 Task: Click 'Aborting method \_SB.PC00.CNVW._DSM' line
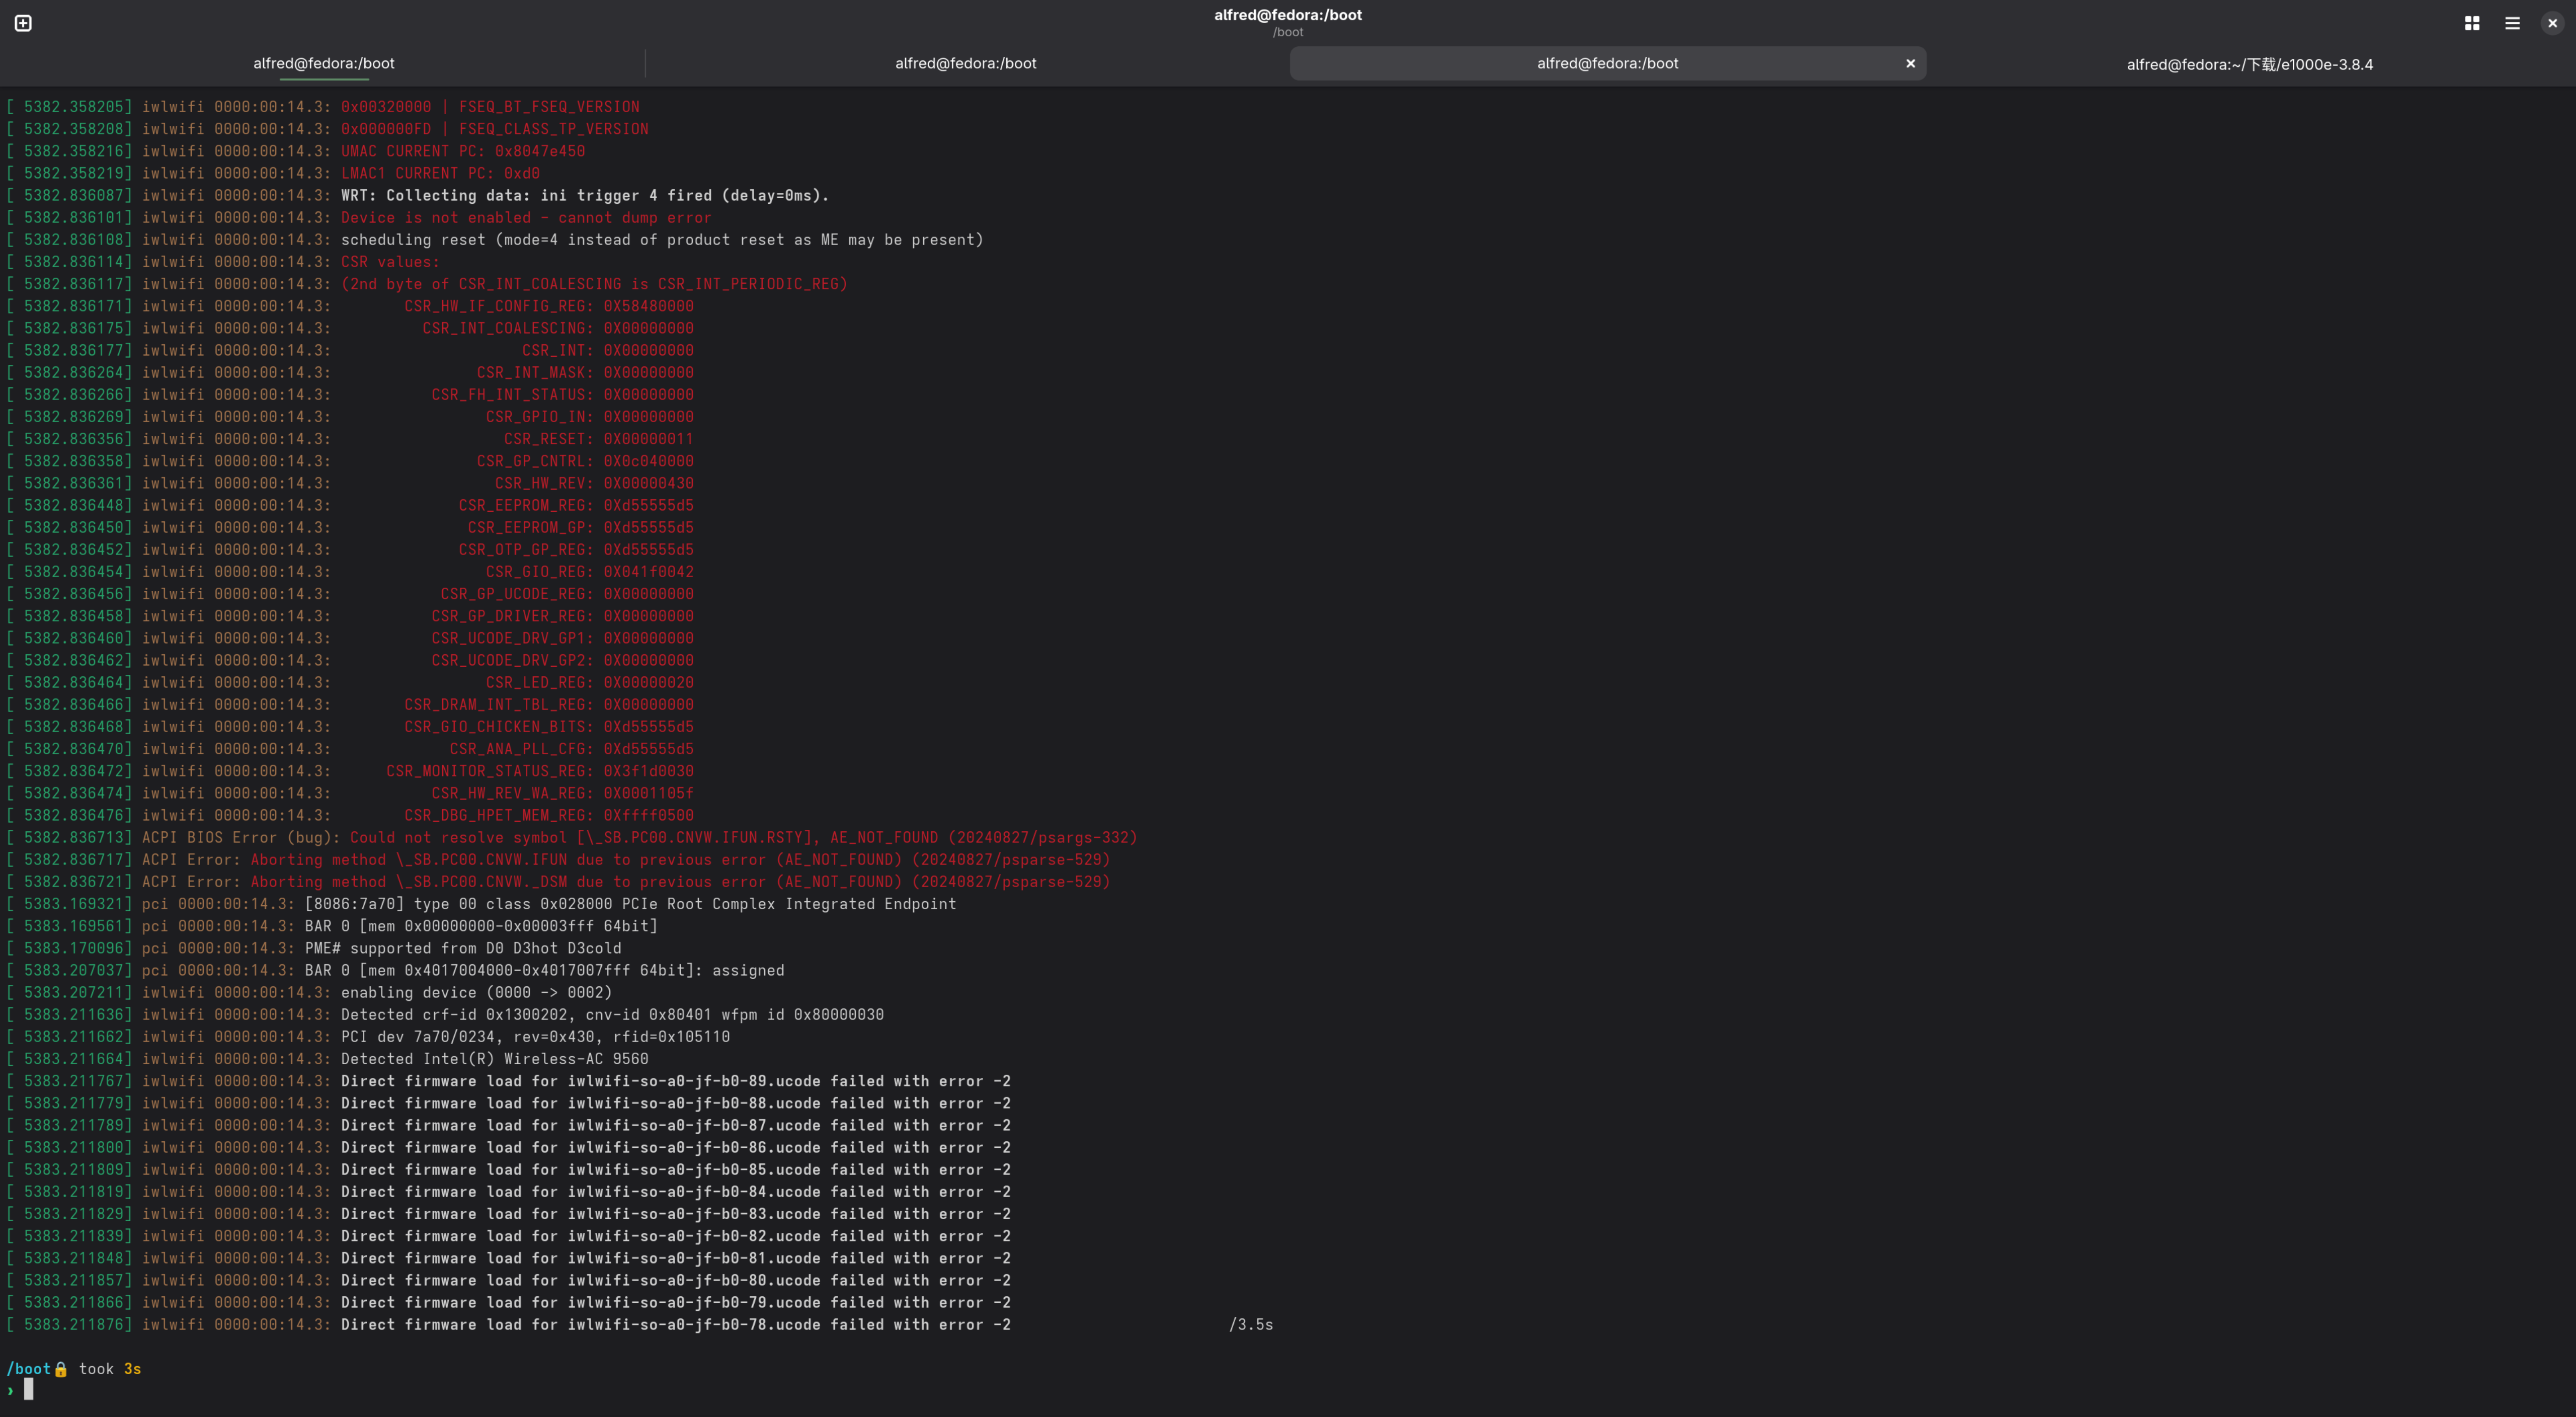[680, 881]
